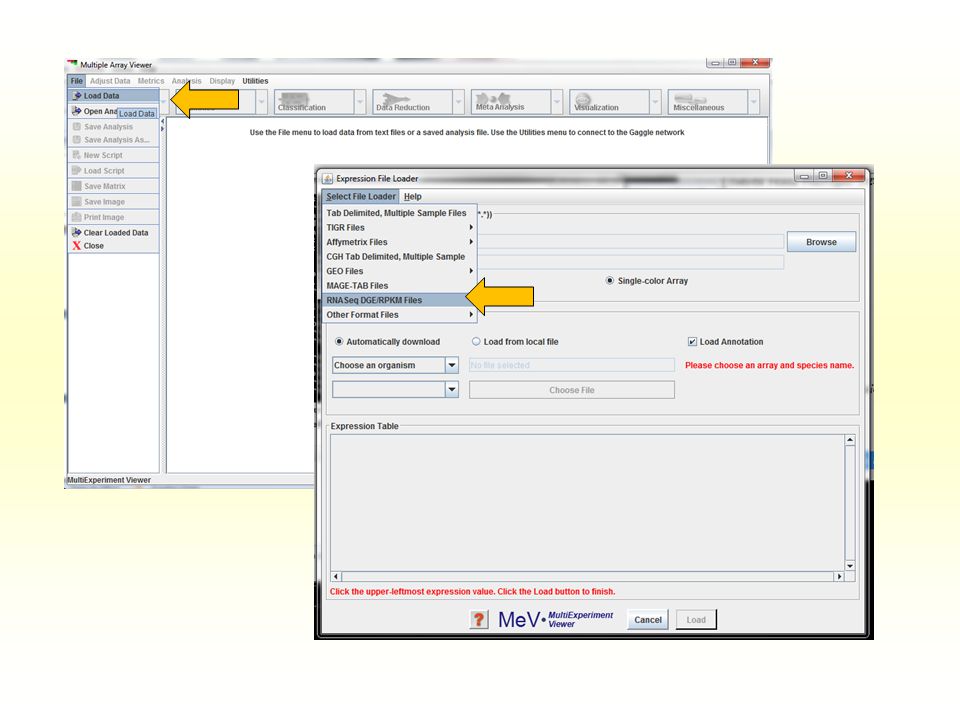Click the file path field beside Browse
The image size is (960, 720).
(631, 242)
